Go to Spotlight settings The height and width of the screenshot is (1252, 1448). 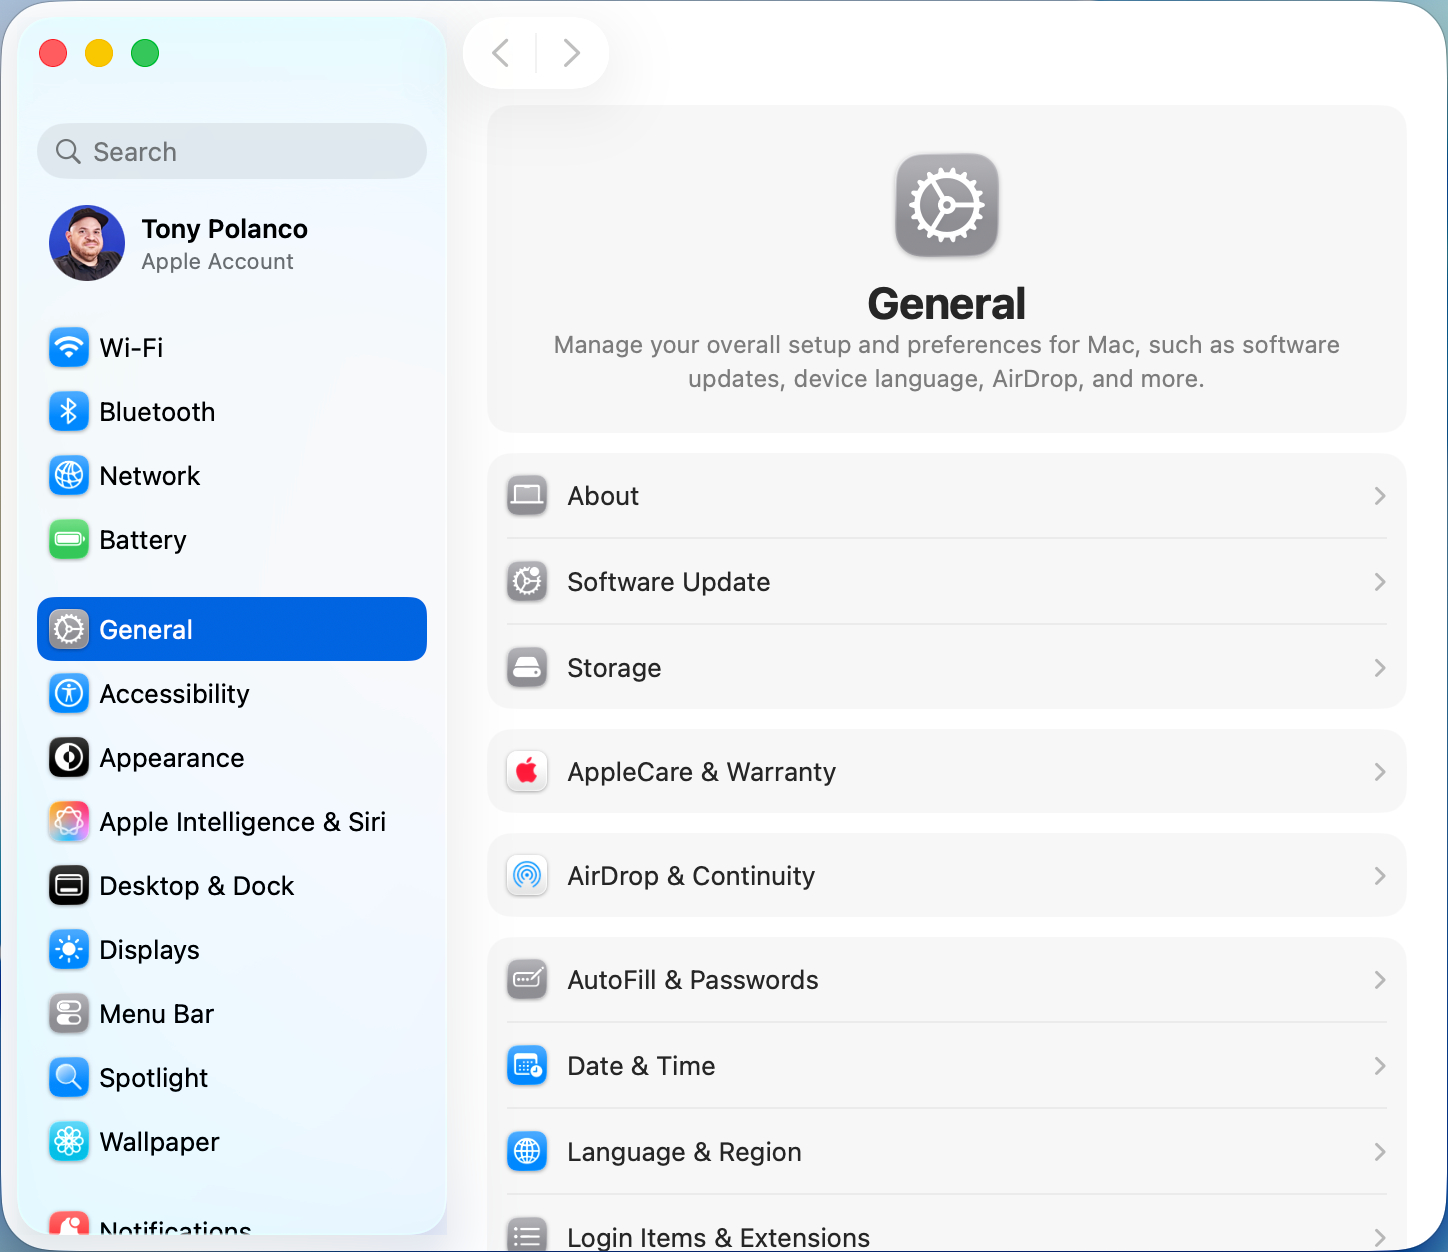232,1078
